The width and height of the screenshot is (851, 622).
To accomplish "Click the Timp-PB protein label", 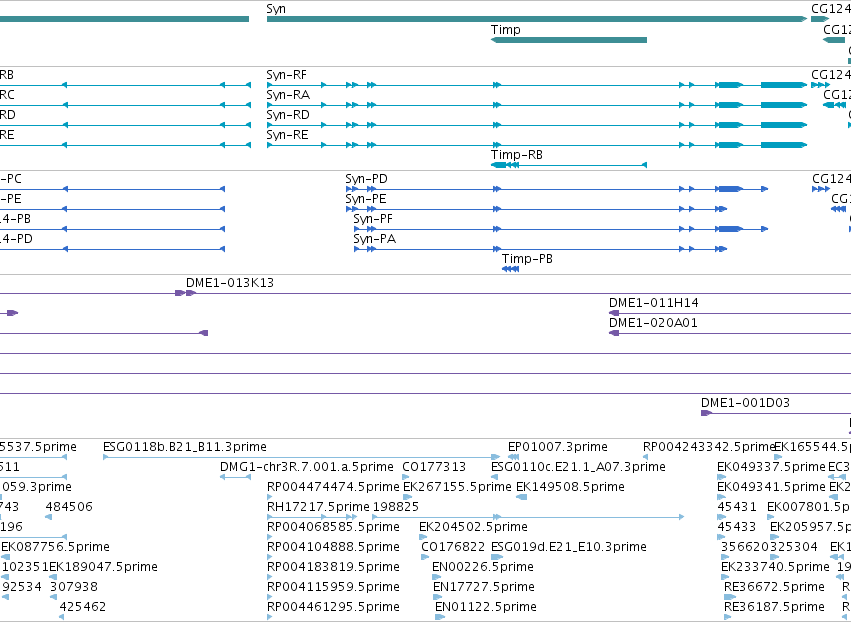I will pos(527,259).
